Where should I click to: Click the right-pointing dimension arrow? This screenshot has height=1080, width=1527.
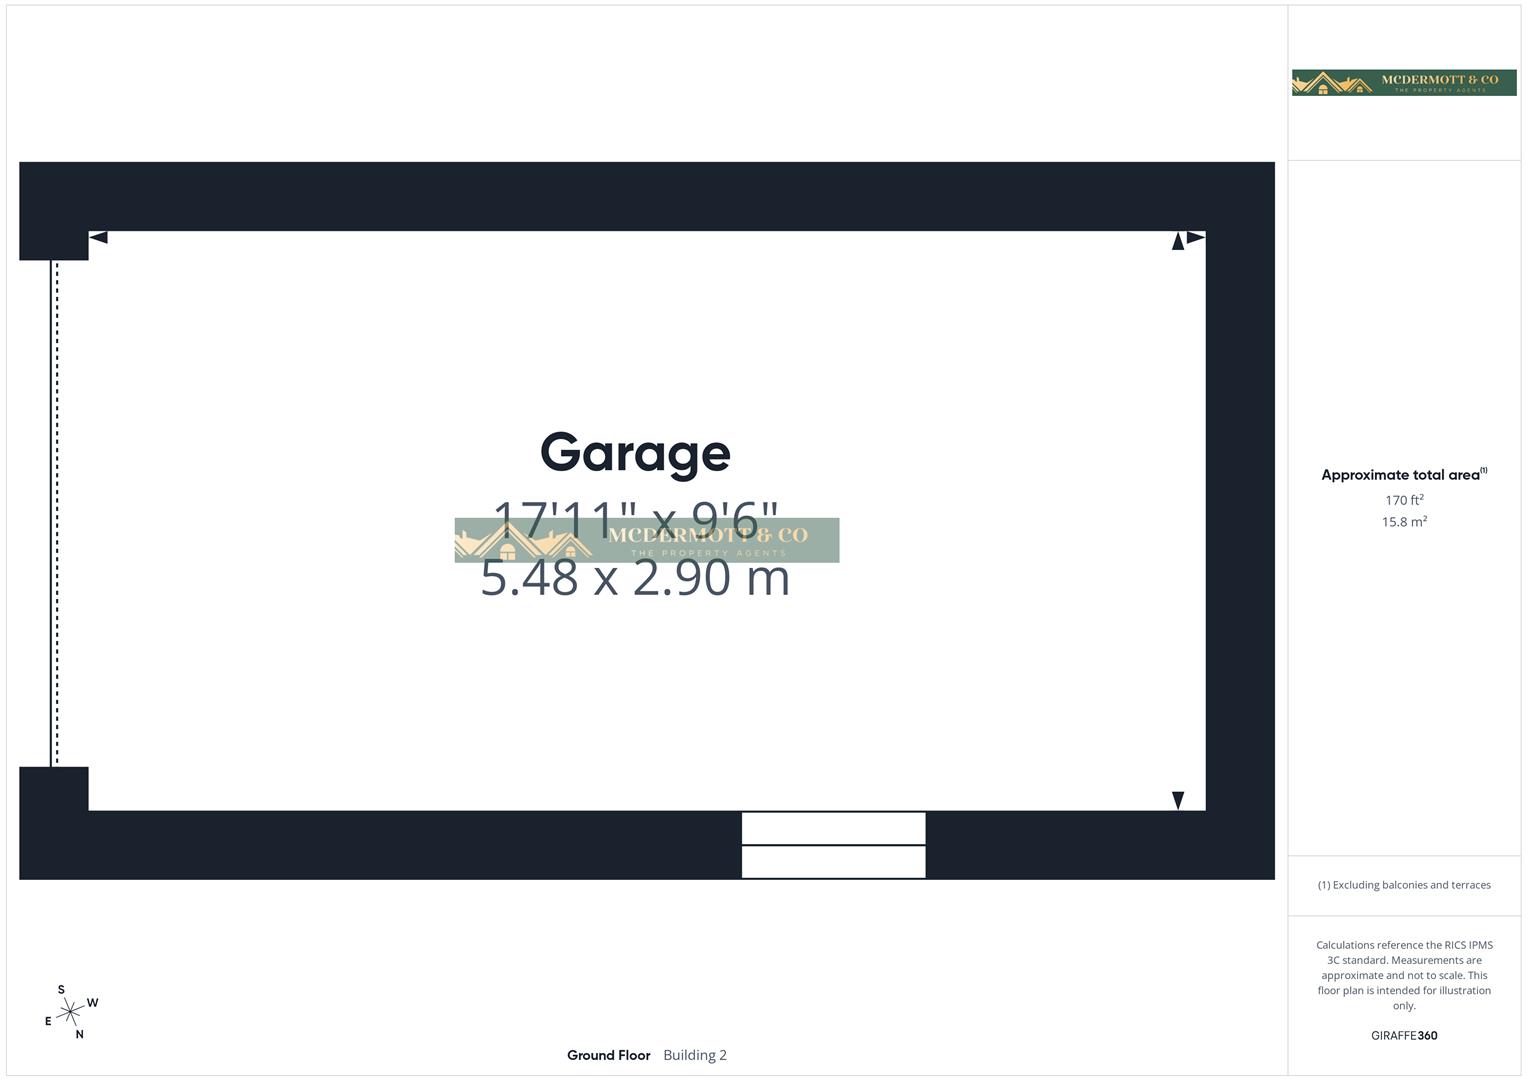click(1197, 237)
